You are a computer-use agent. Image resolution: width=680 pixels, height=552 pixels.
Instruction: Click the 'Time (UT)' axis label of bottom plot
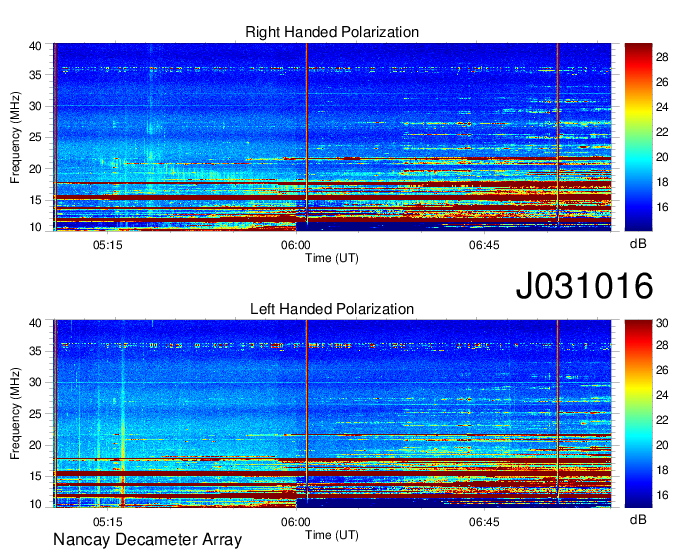point(332,535)
